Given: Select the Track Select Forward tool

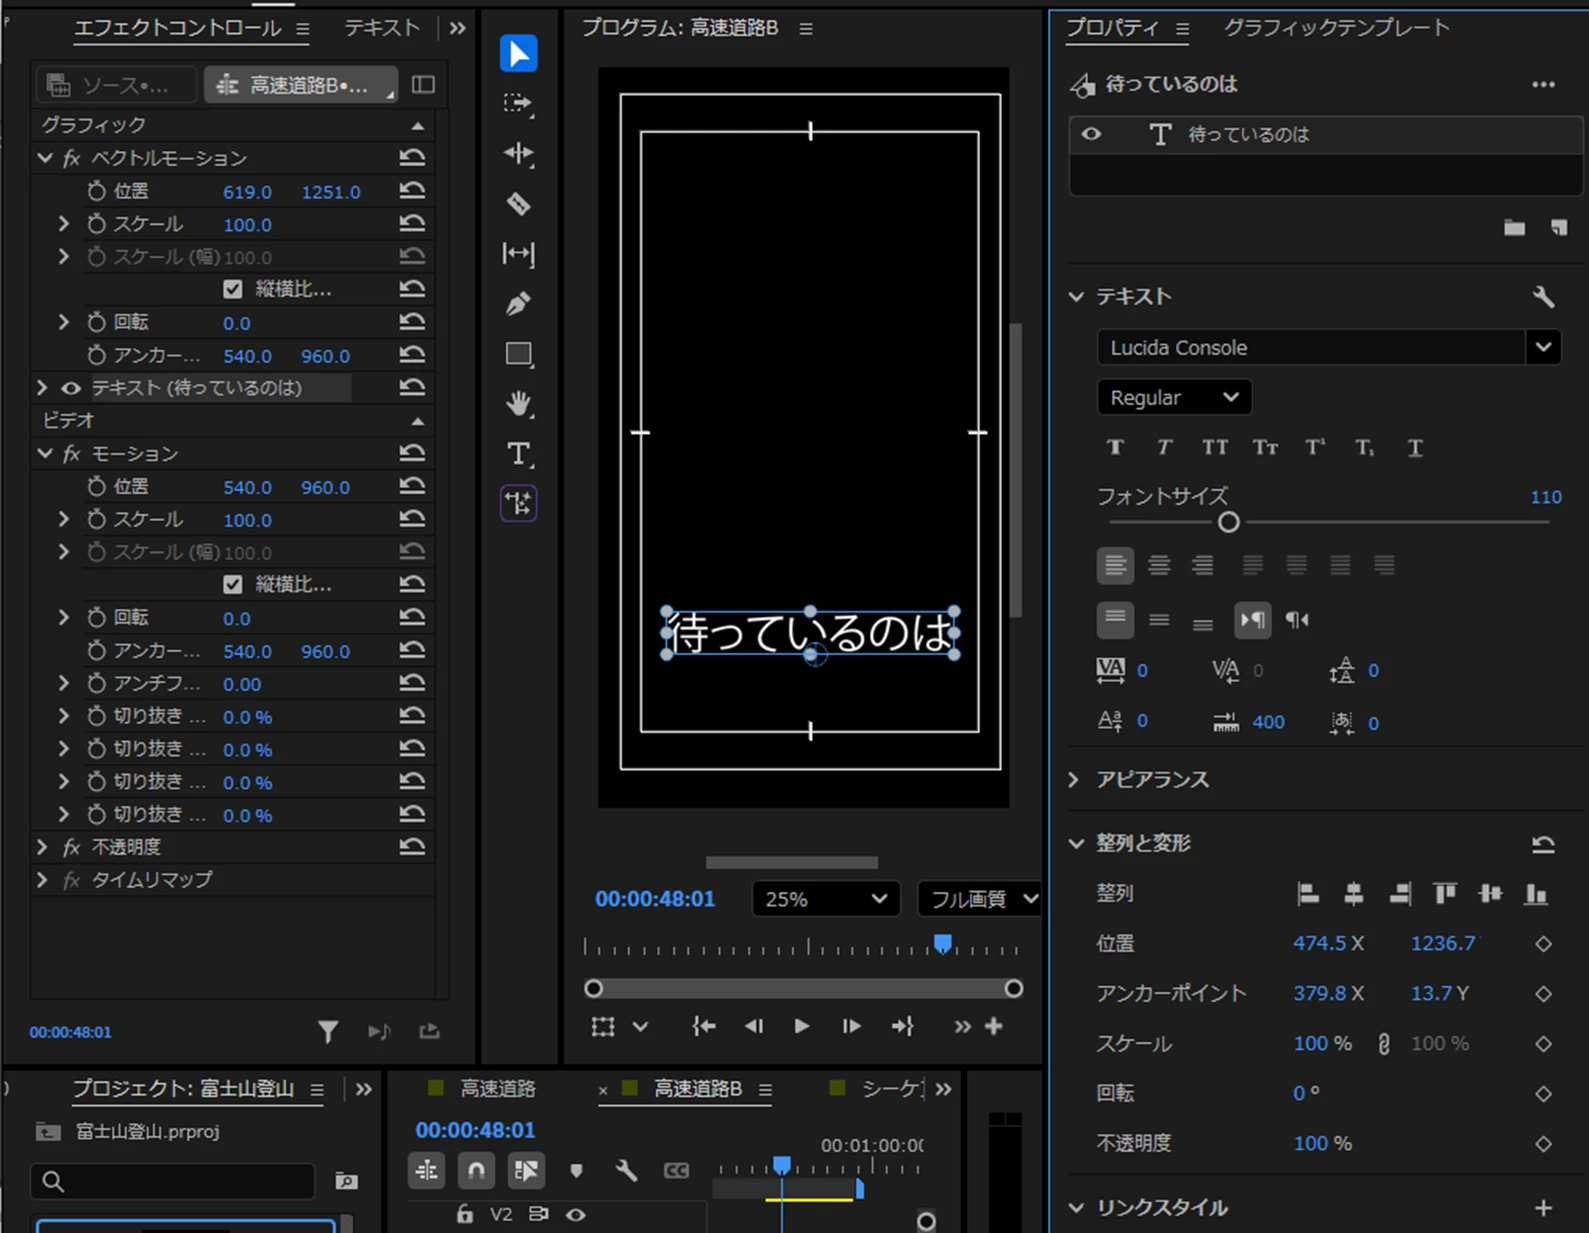Looking at the screenshot, I should [518, 104].
